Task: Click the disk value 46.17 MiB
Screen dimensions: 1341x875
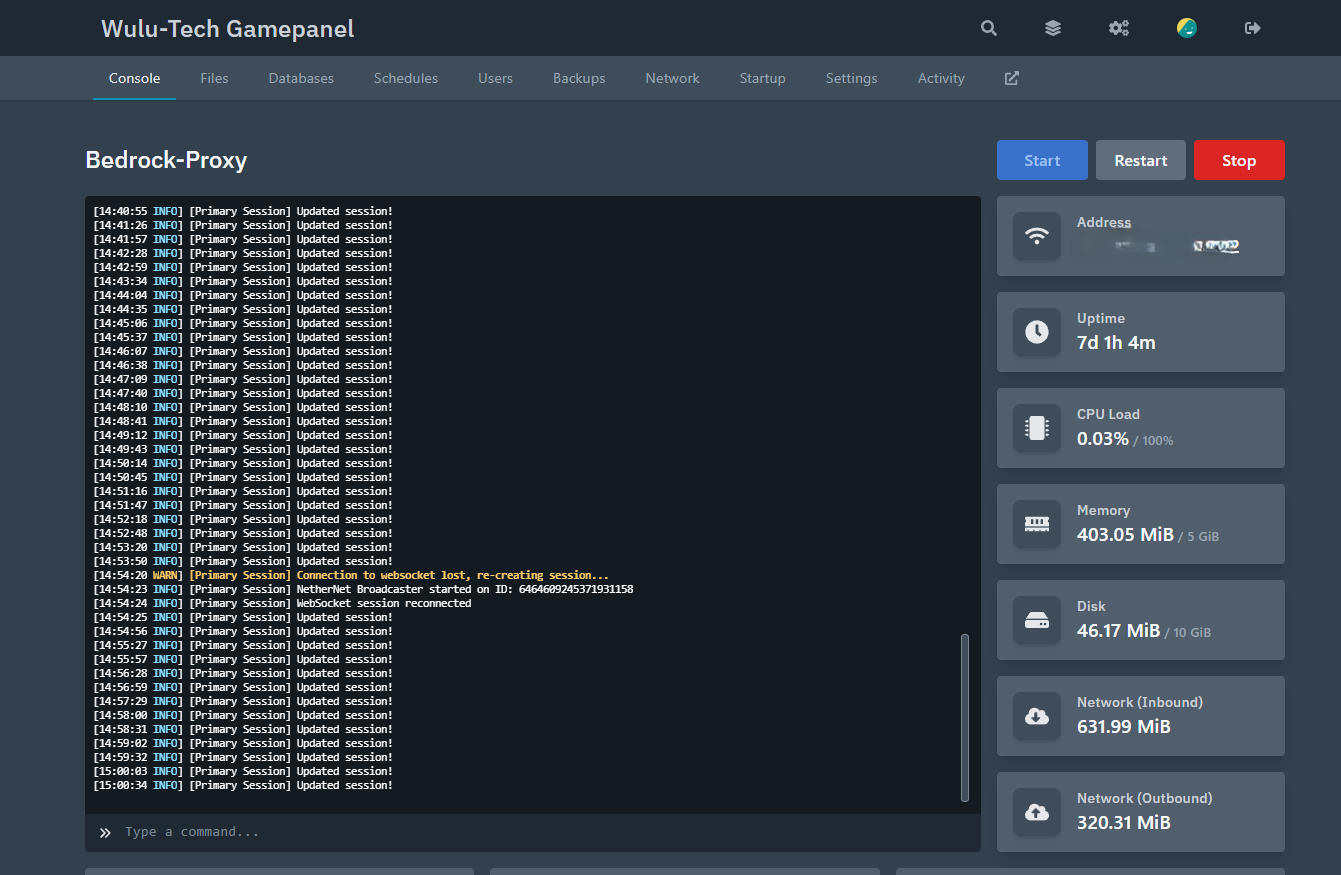Action: 1118,631
